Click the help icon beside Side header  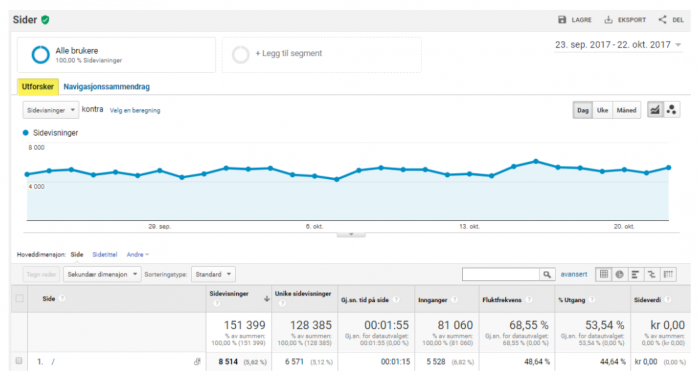click(62, 298)
